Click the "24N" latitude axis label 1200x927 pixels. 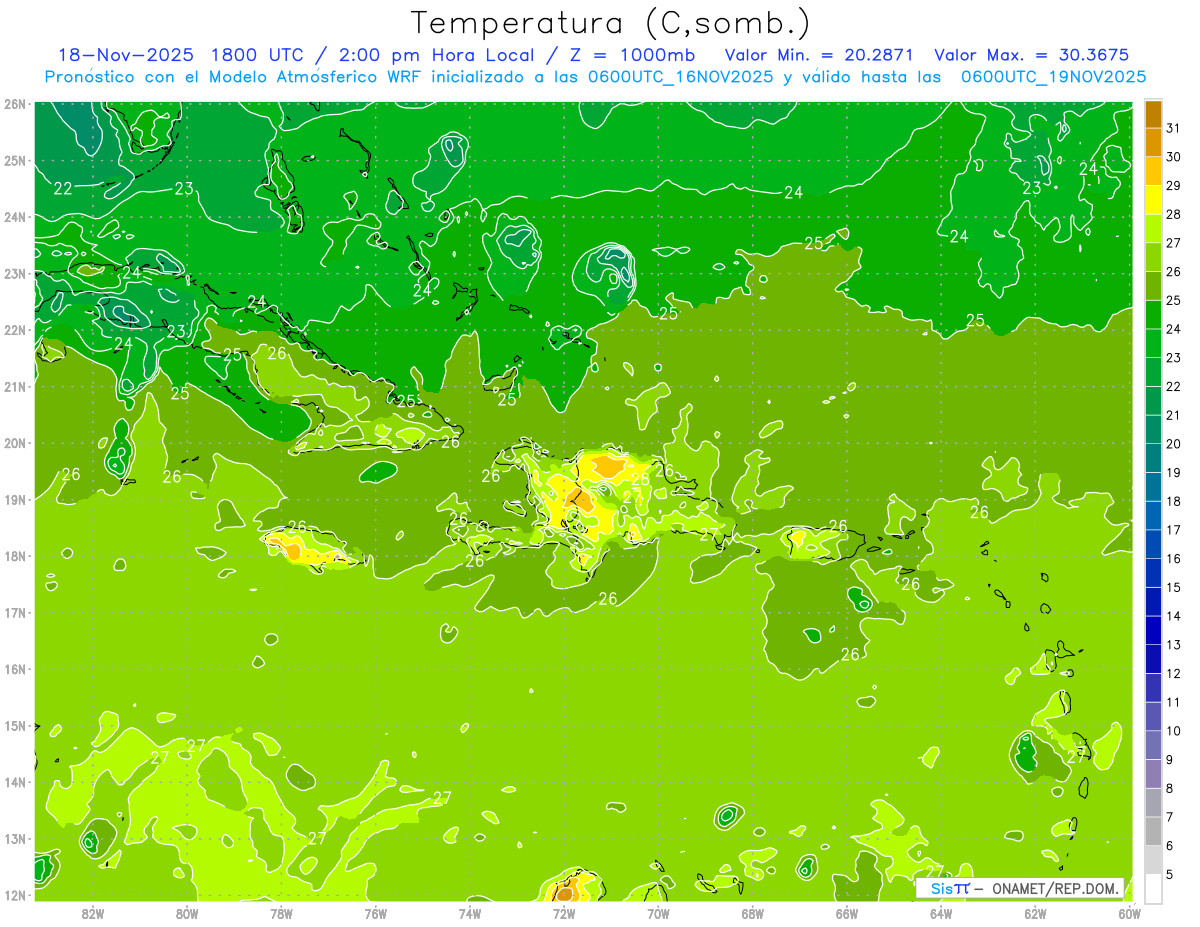tap(16, 217)
